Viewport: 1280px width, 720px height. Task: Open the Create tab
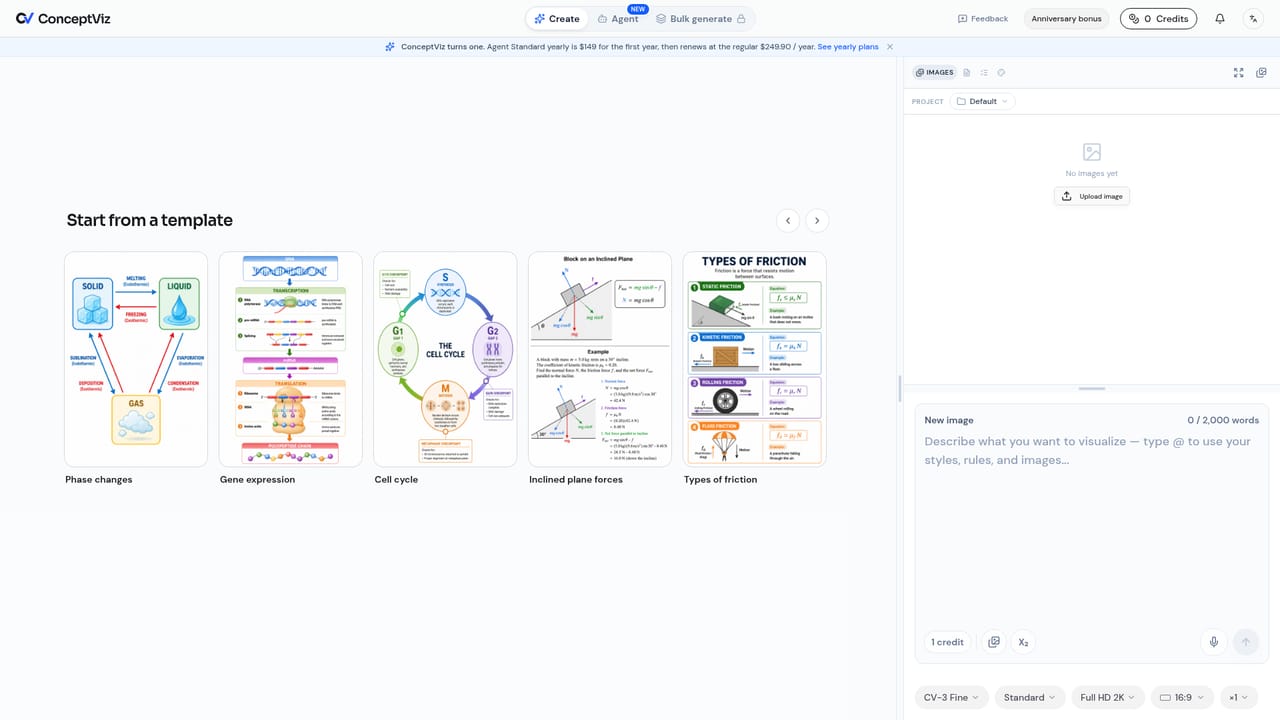[x=557, y=19]
